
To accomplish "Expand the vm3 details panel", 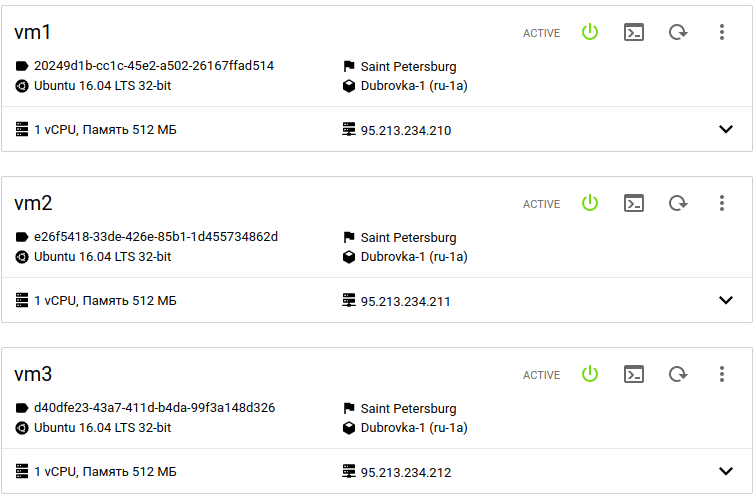I will [726, 471].
